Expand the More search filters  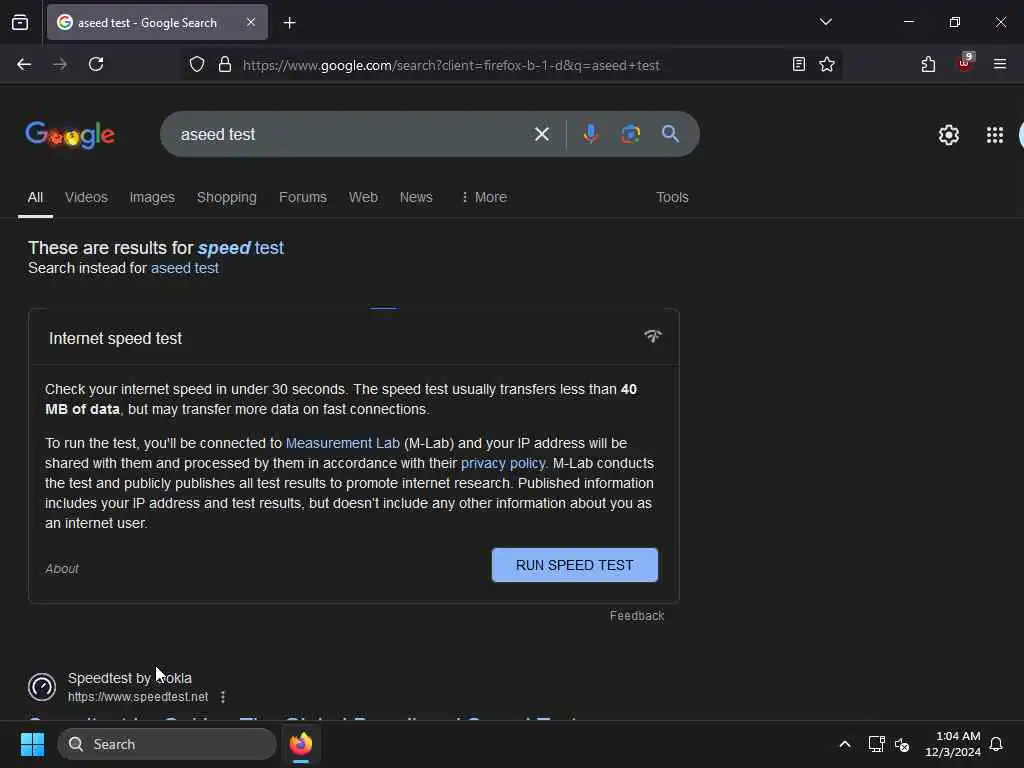tap(484, 197)
